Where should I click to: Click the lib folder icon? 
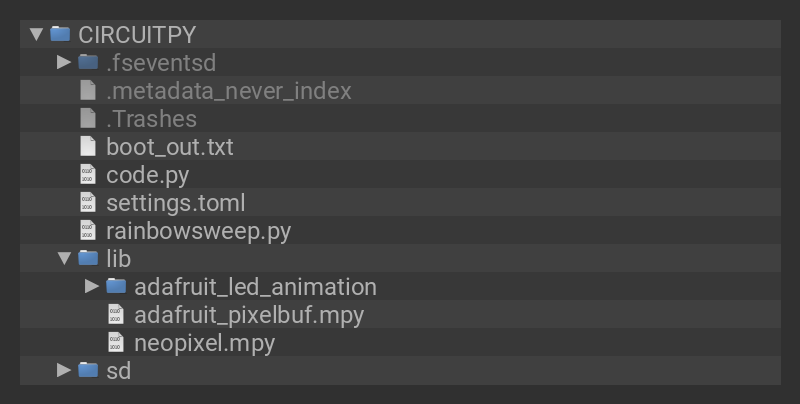pyautogui.click(x=88, y=258)
